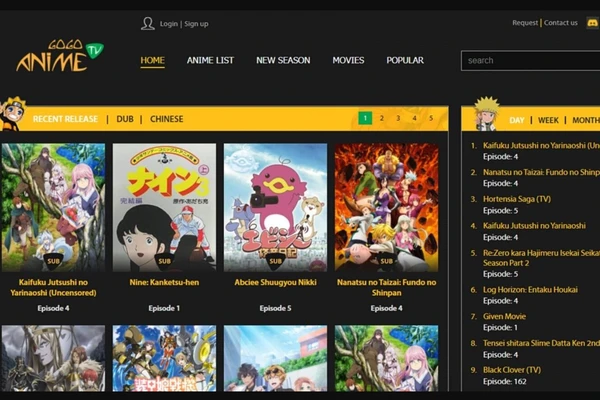
Task: Open the NEW SEASON menu
Action: coord(283,60)
